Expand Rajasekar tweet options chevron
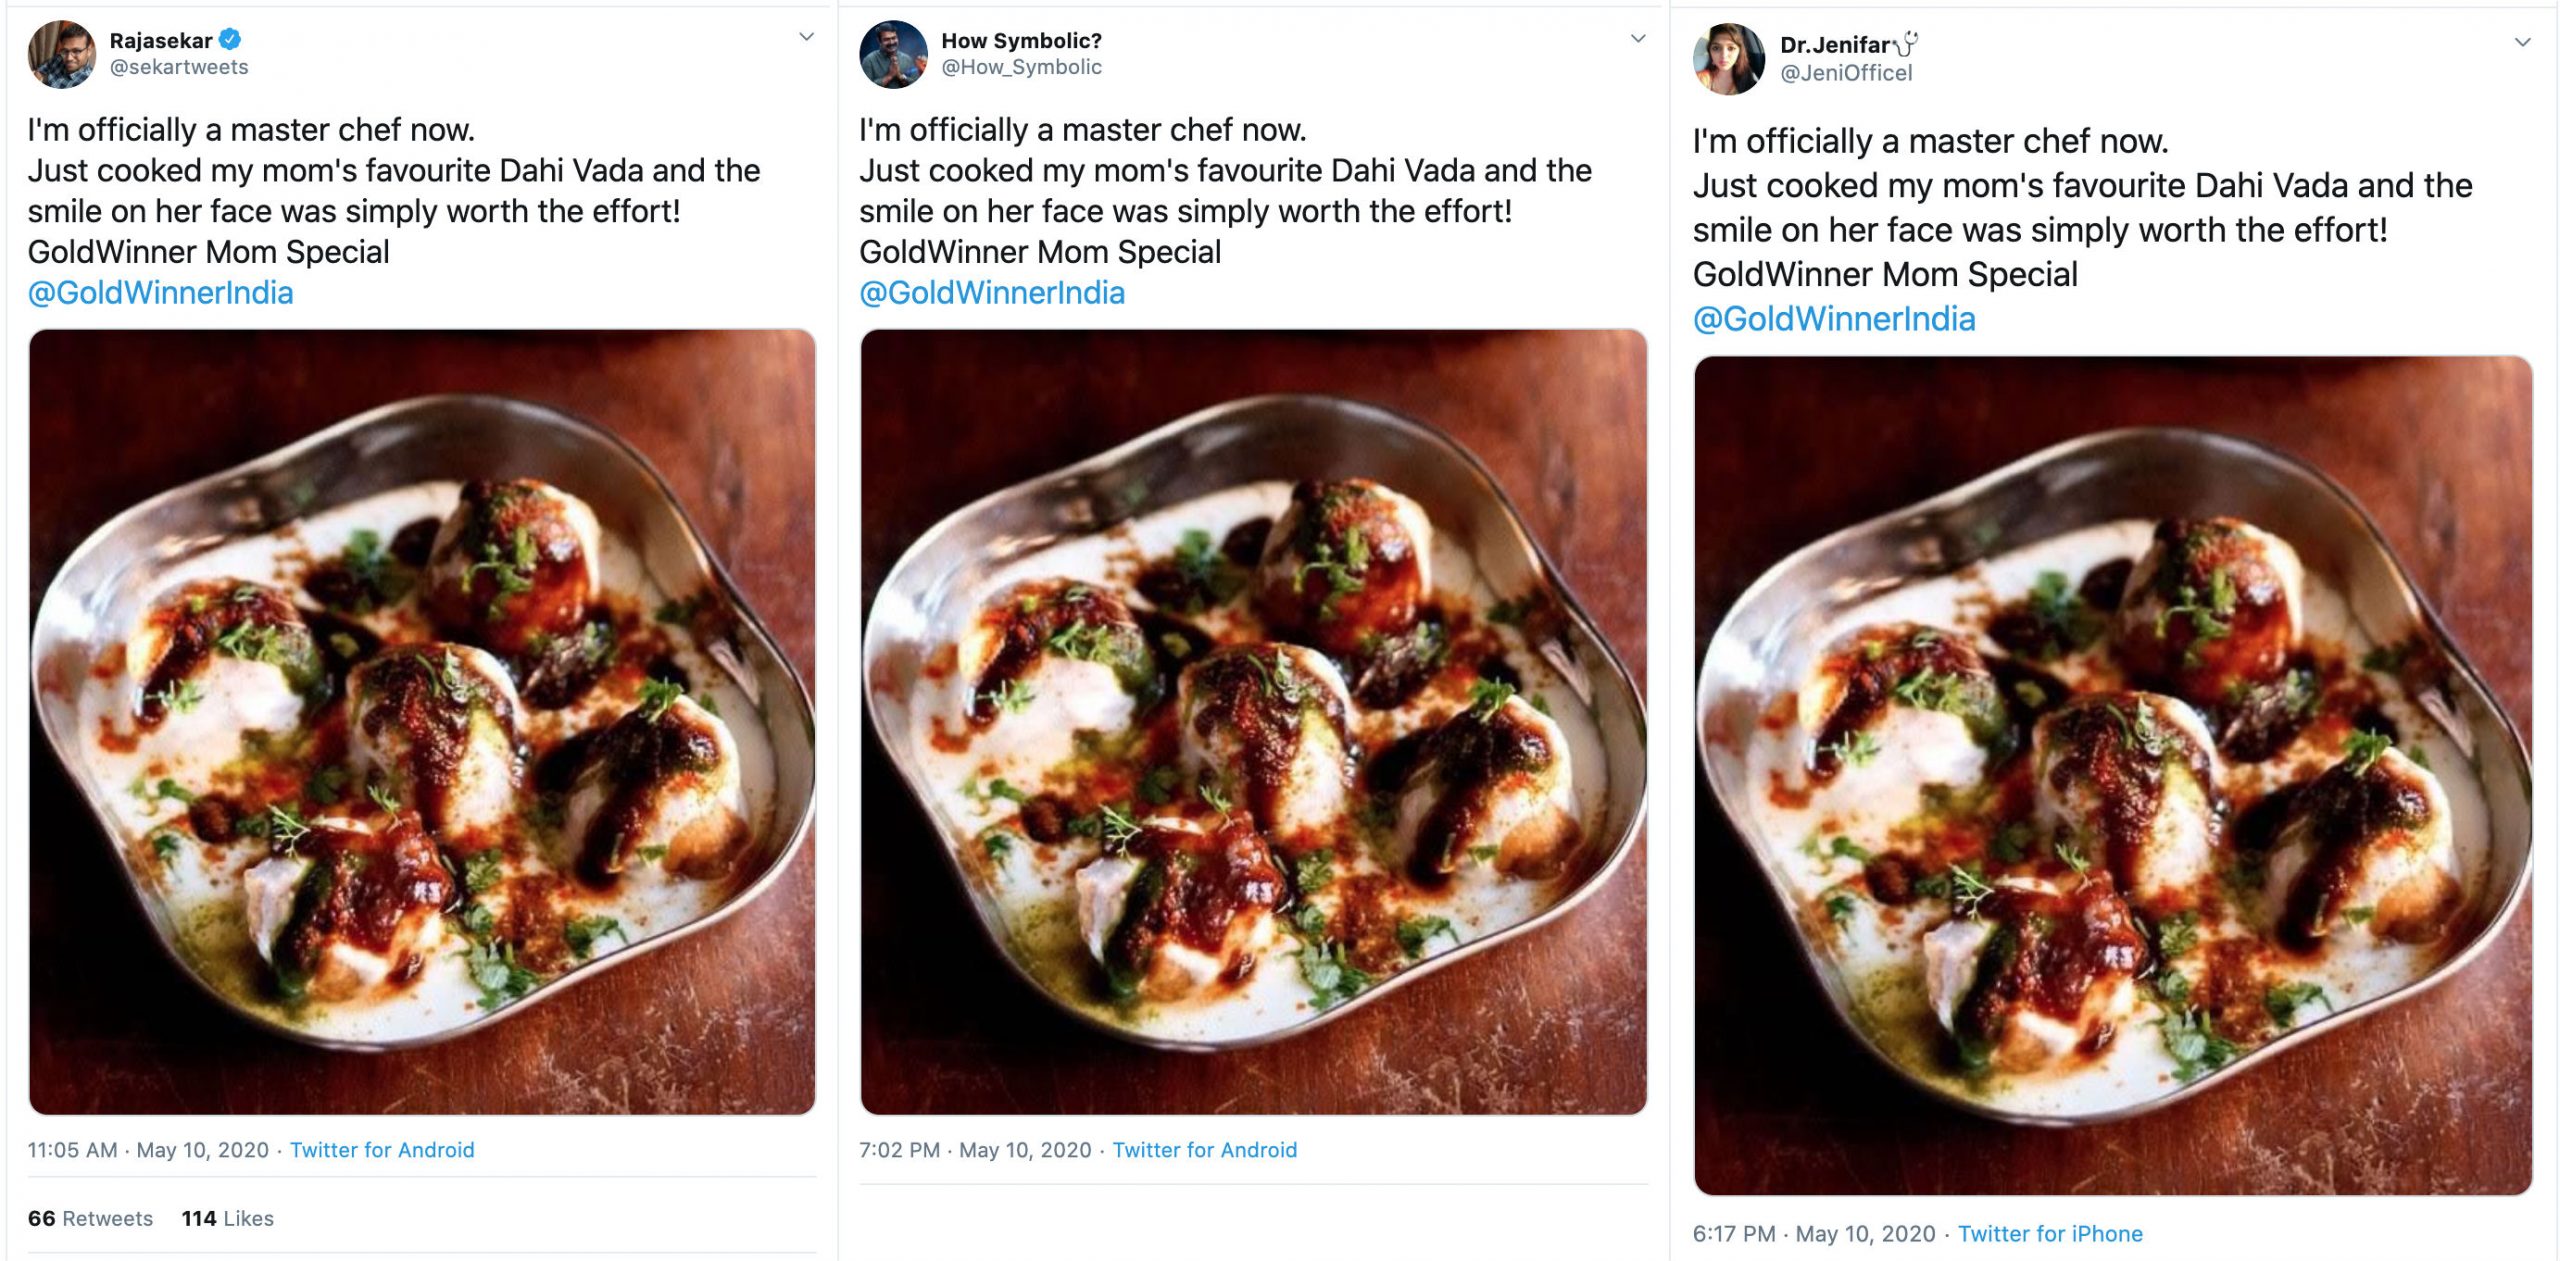The image size is (2560, 1261). (x=806, y=38)
